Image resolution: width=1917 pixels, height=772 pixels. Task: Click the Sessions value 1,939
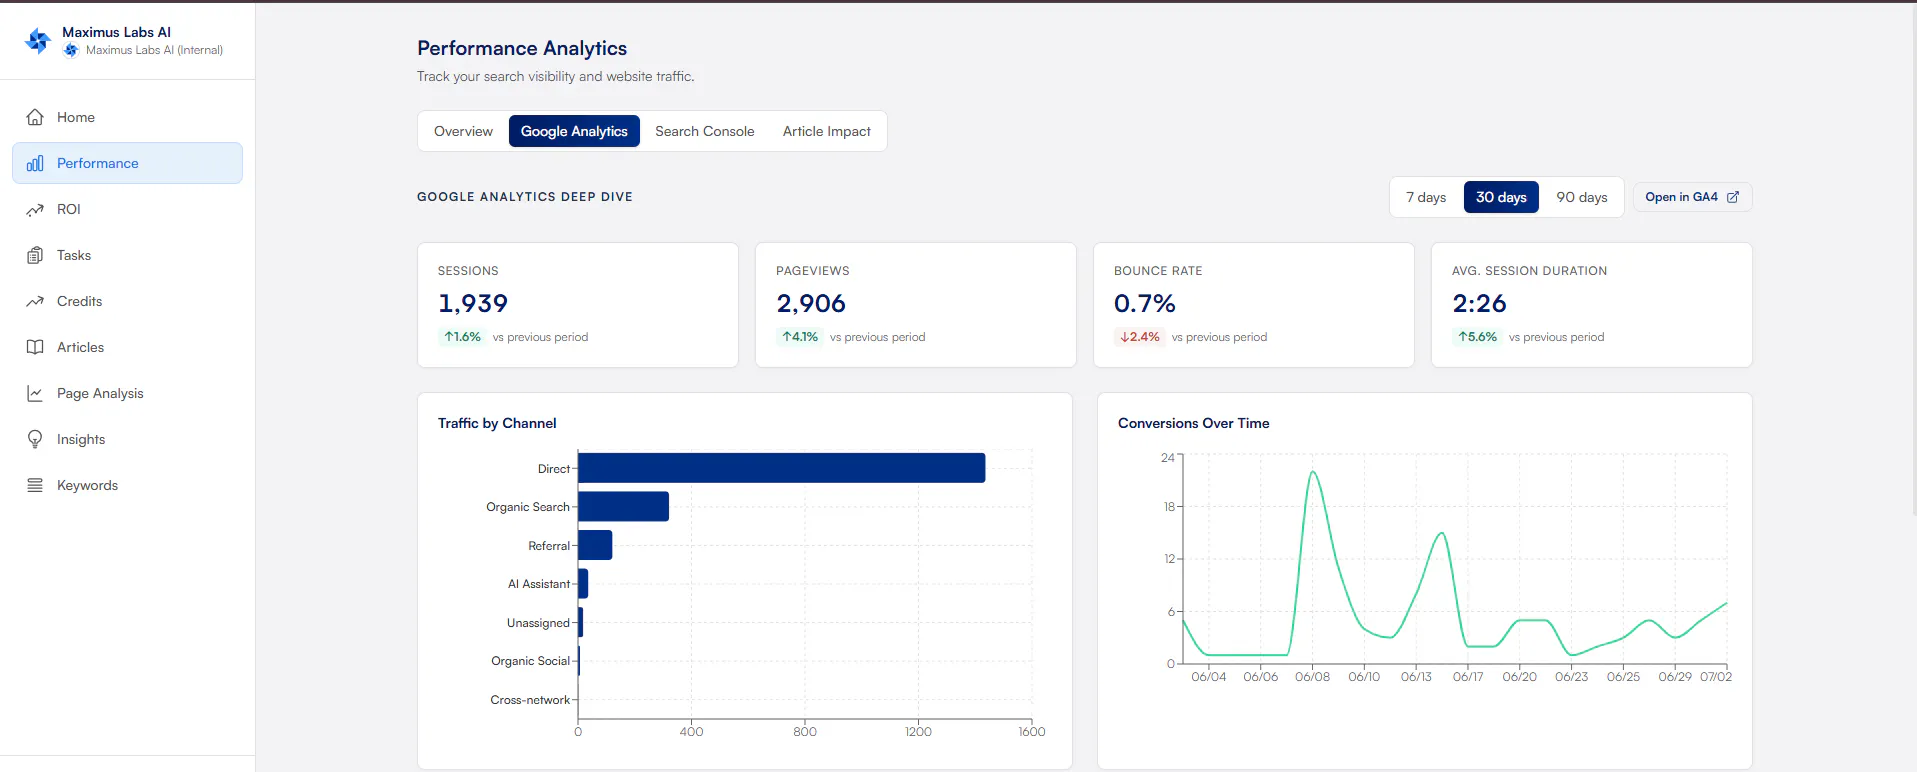(473, 303)
